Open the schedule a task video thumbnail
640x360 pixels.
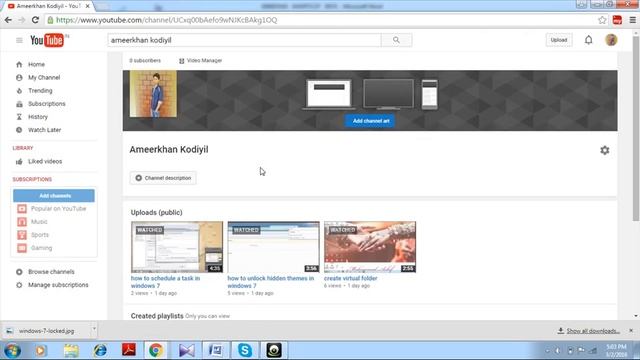tap(177, 247)
